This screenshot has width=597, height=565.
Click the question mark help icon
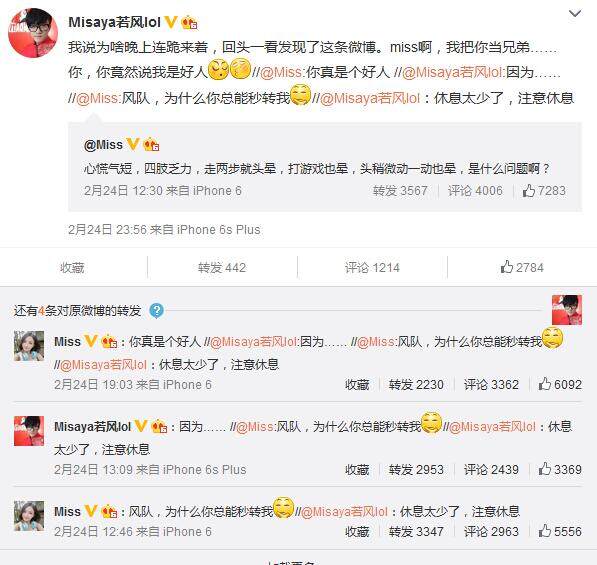click(156, 311)
